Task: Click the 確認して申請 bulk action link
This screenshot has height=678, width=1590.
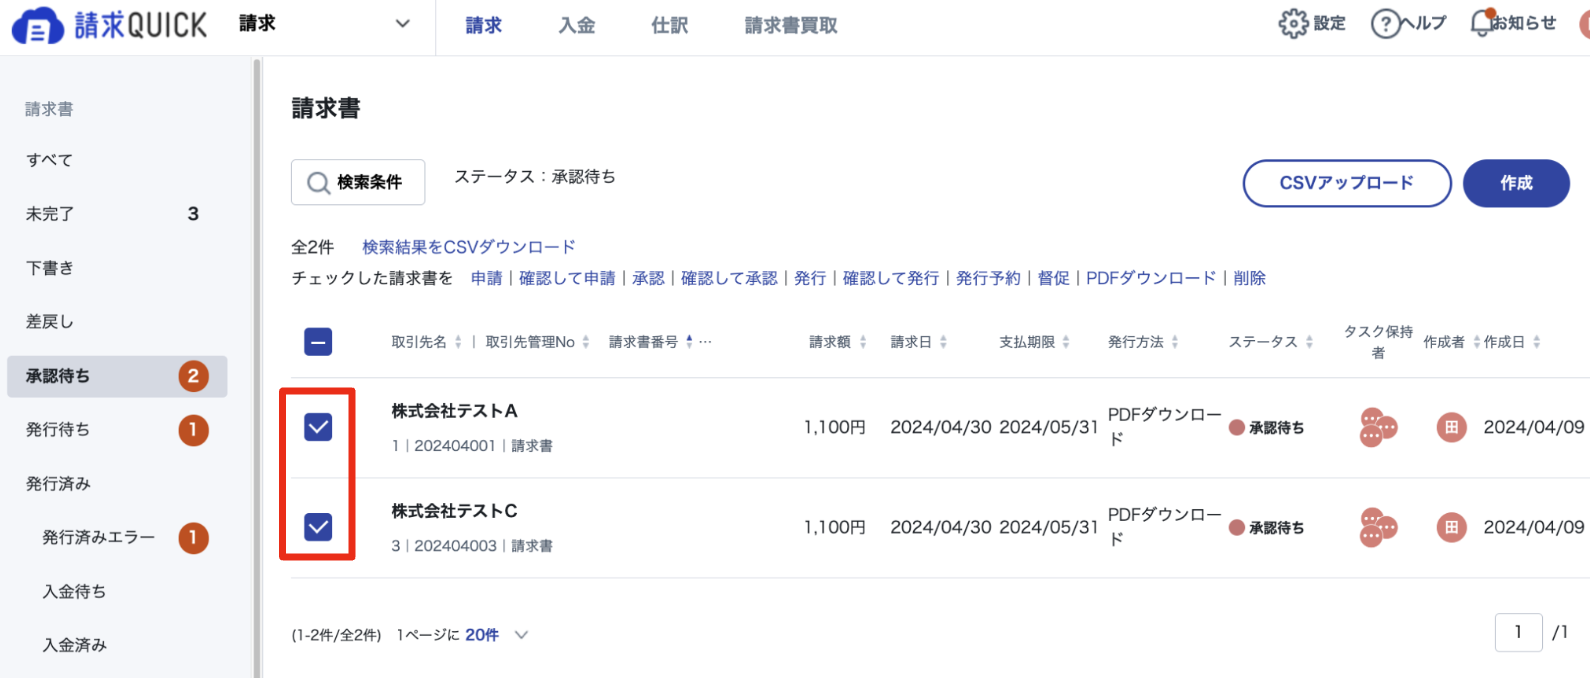Action: (567, 278)
